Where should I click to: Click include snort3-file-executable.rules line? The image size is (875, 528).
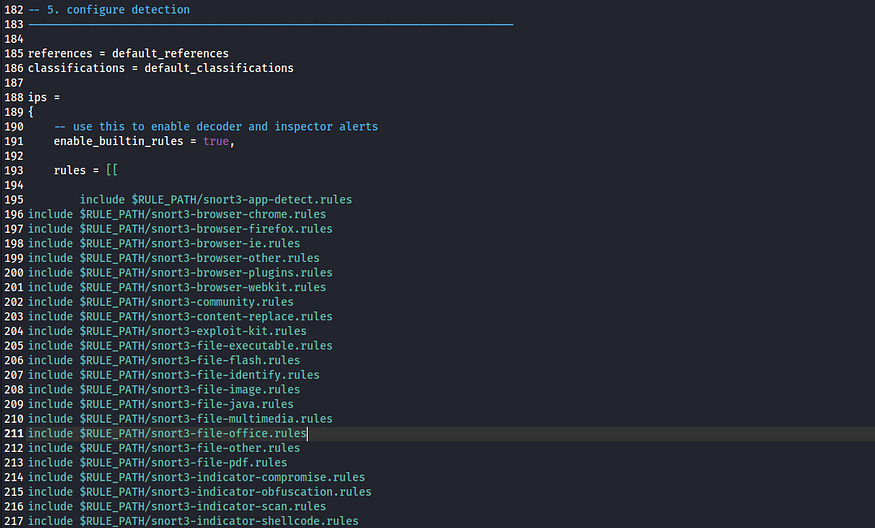180,345
